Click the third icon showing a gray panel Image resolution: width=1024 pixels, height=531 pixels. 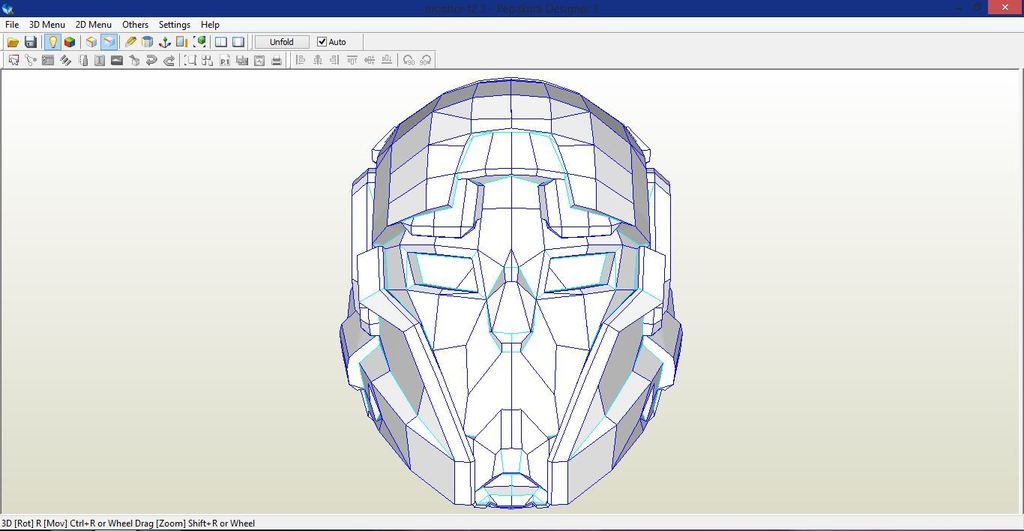pyautogui.click(x=48, y=60)
